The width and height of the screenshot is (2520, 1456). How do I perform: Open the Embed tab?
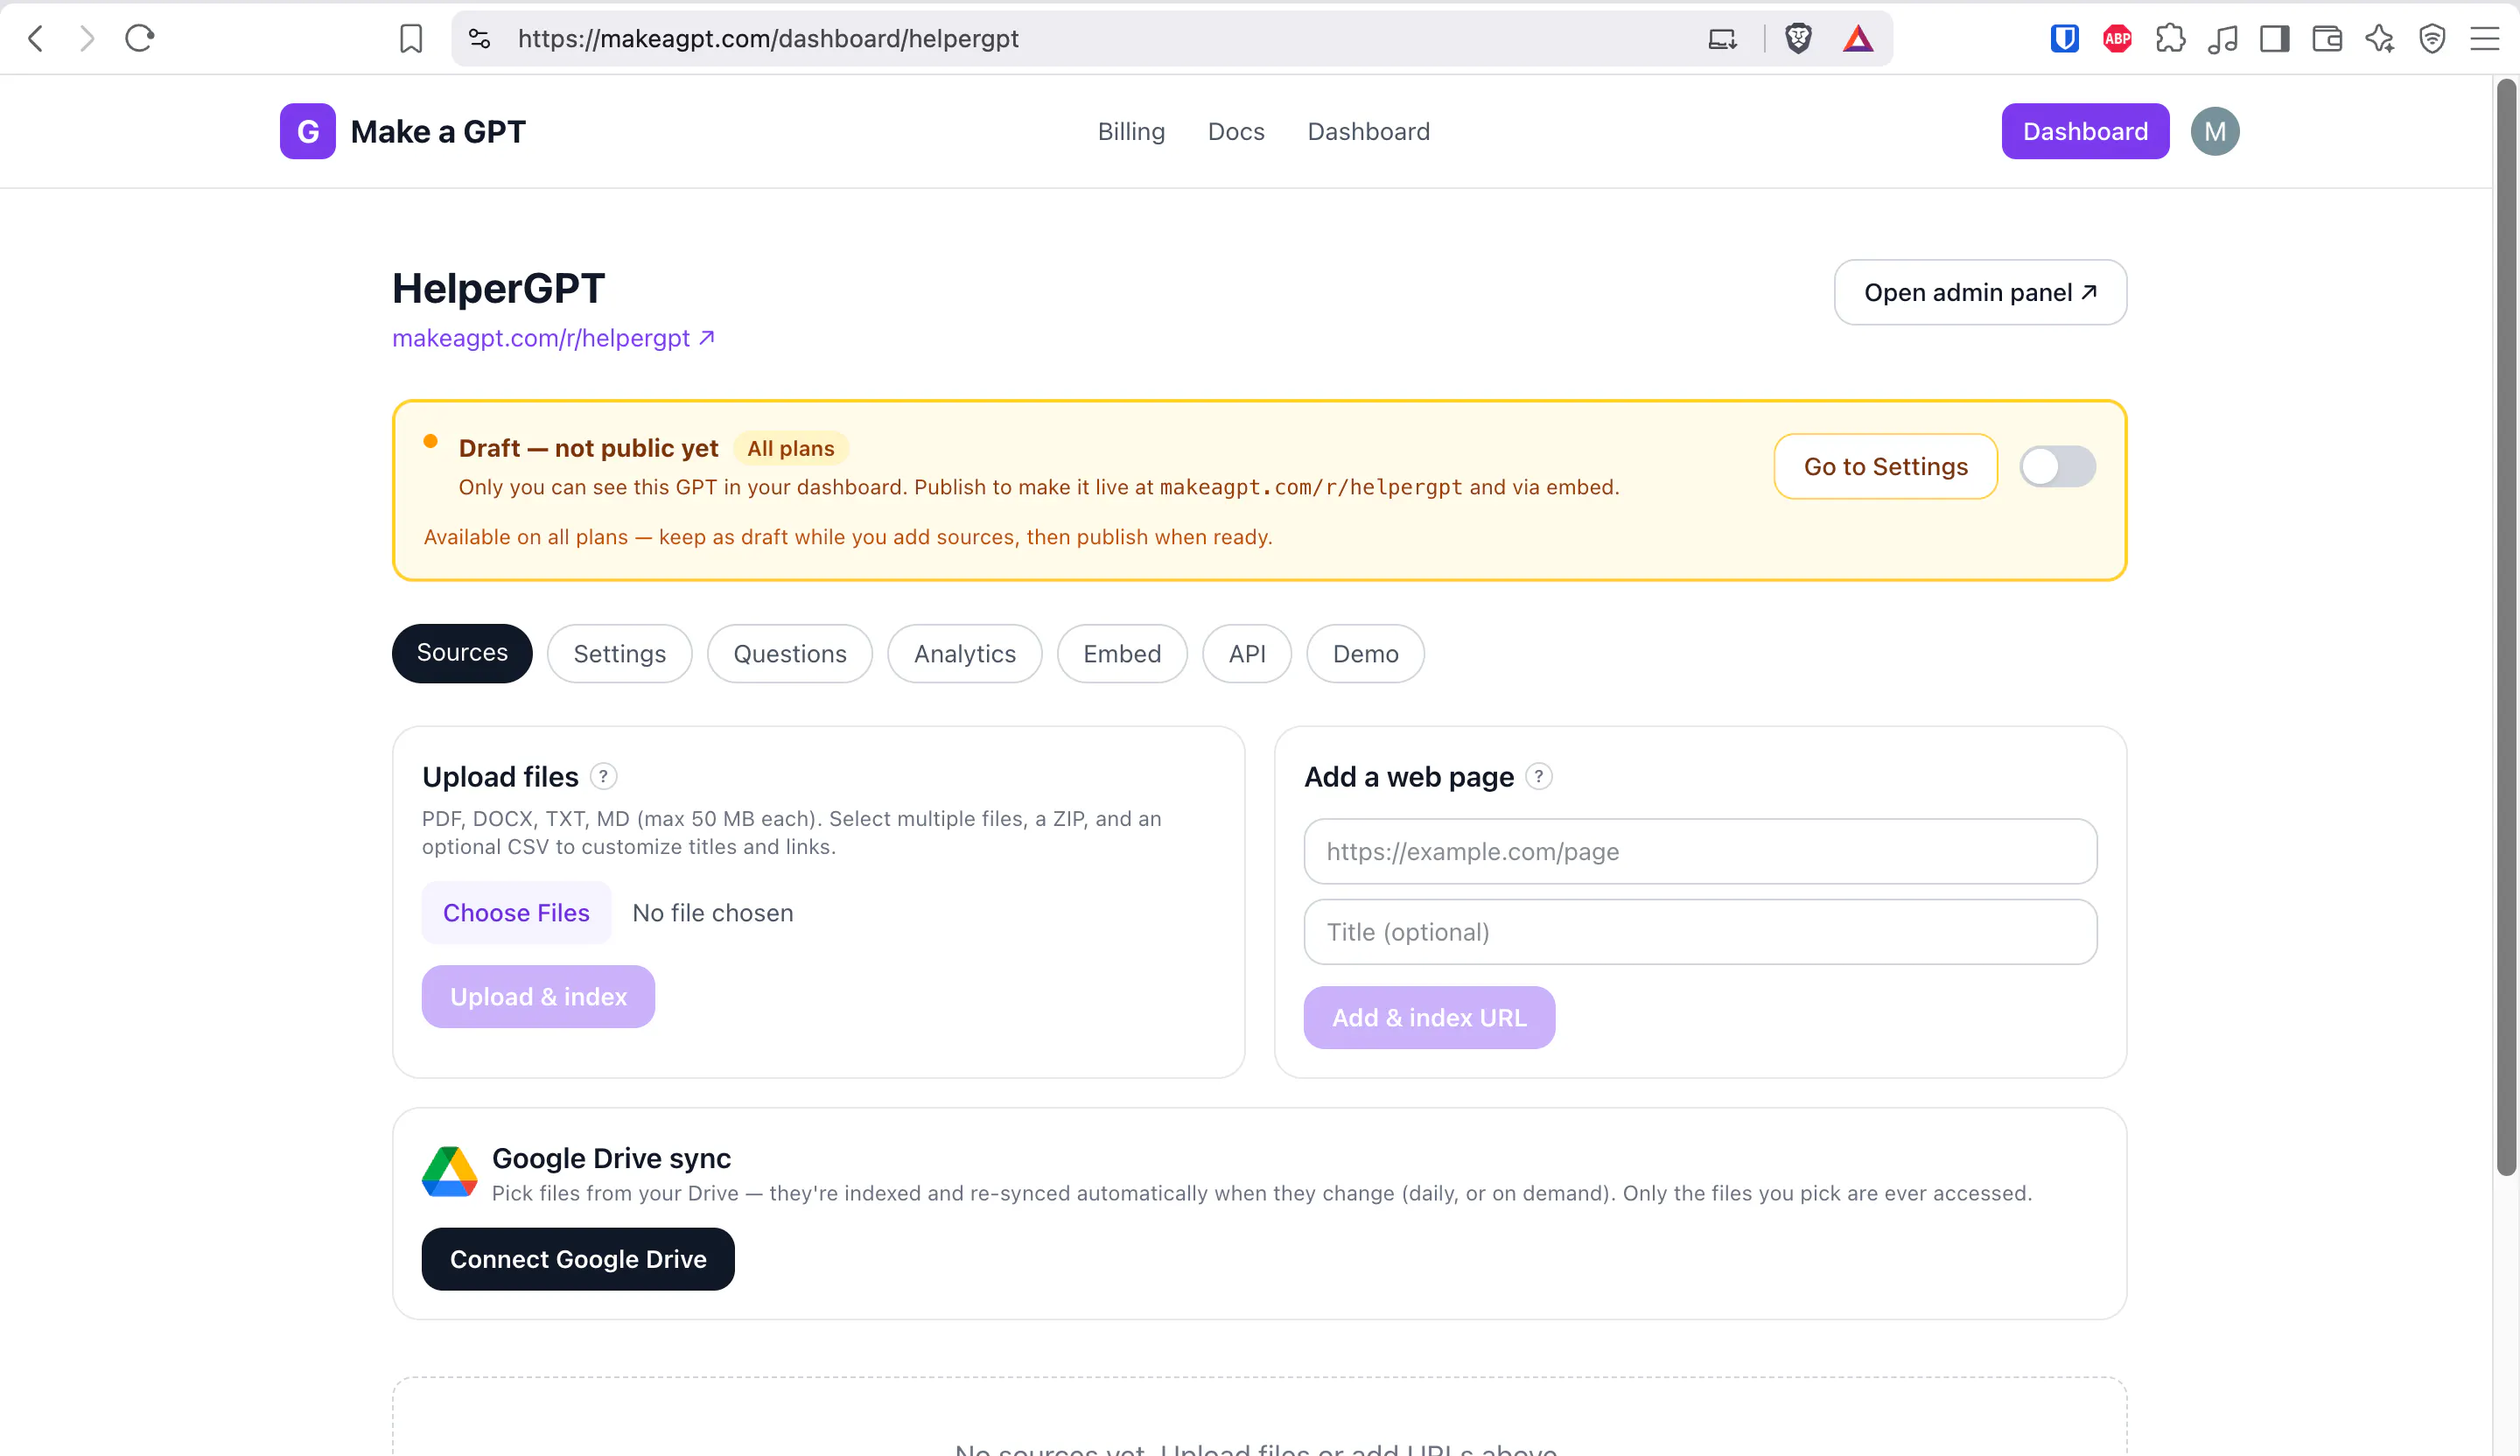[x=1122, y=654]
